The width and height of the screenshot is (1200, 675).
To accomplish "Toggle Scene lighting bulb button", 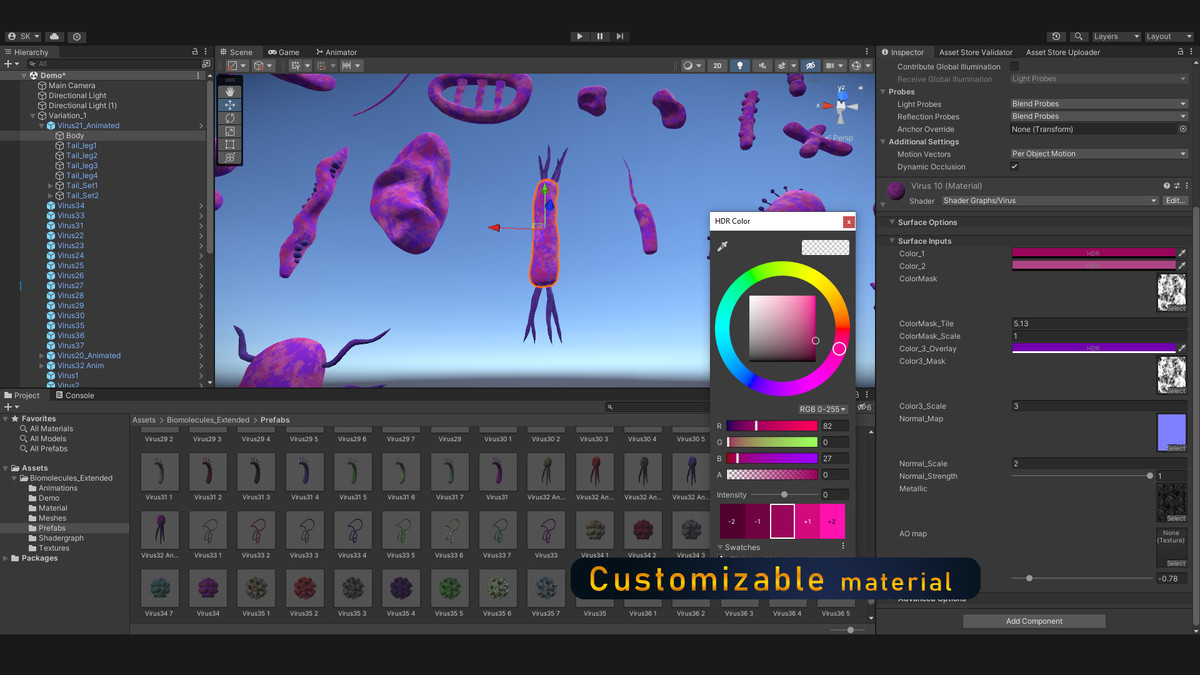I will pyautogui.click(x=740, y=66).
